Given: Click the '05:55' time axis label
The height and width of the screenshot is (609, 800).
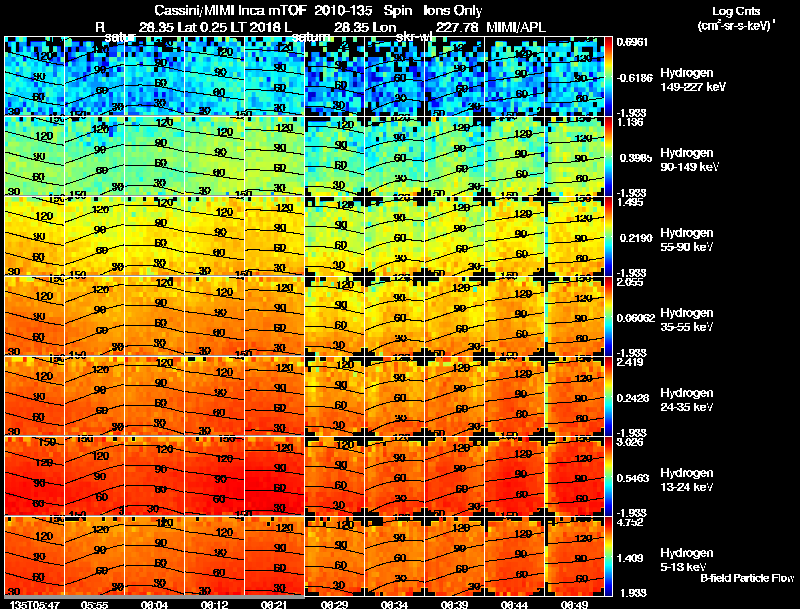Looking at the screenshot, I should [94, 604].
